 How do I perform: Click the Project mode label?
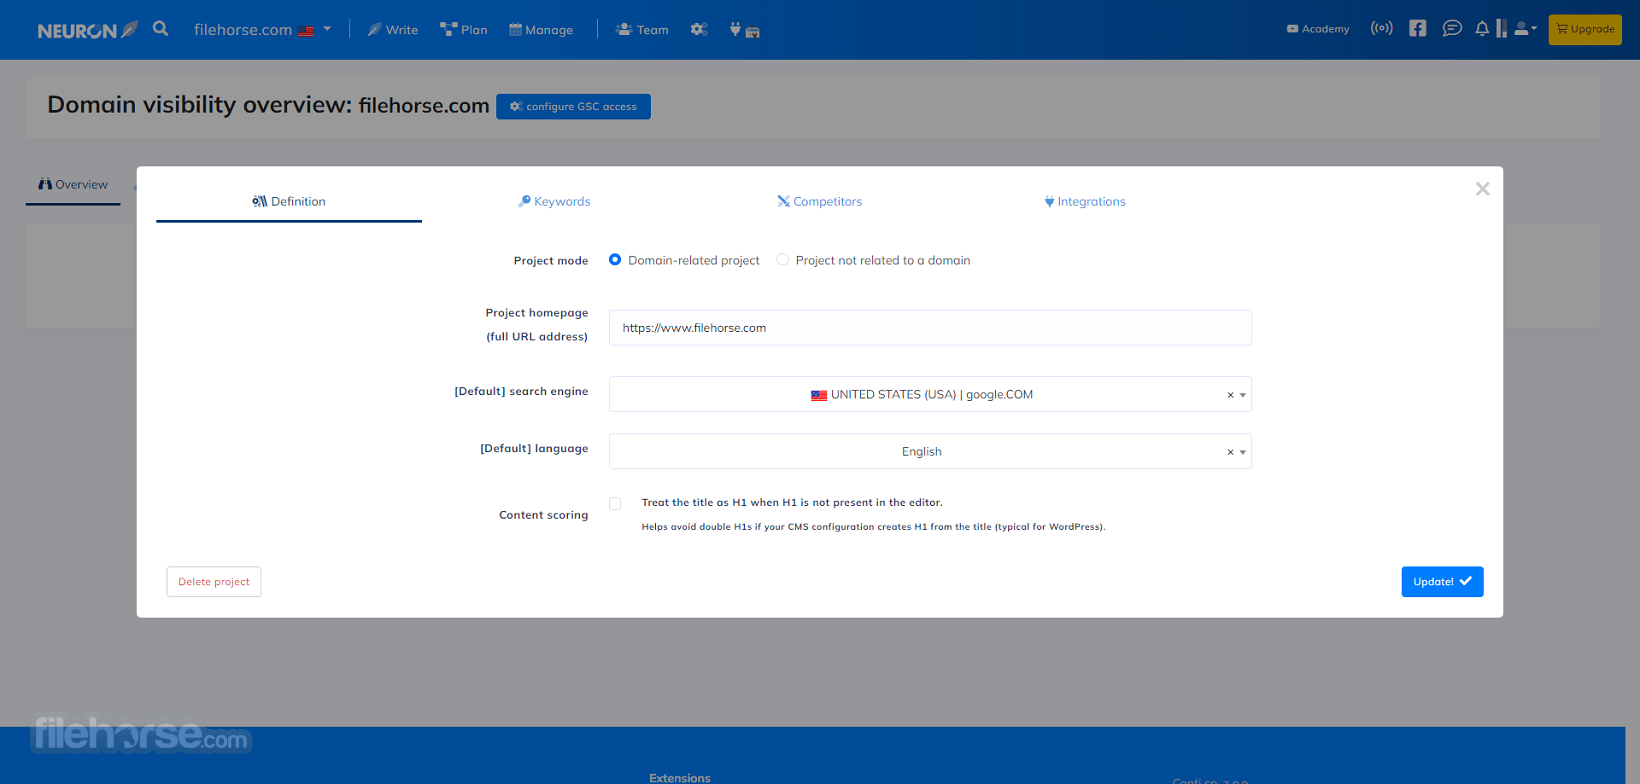point(551,260)
